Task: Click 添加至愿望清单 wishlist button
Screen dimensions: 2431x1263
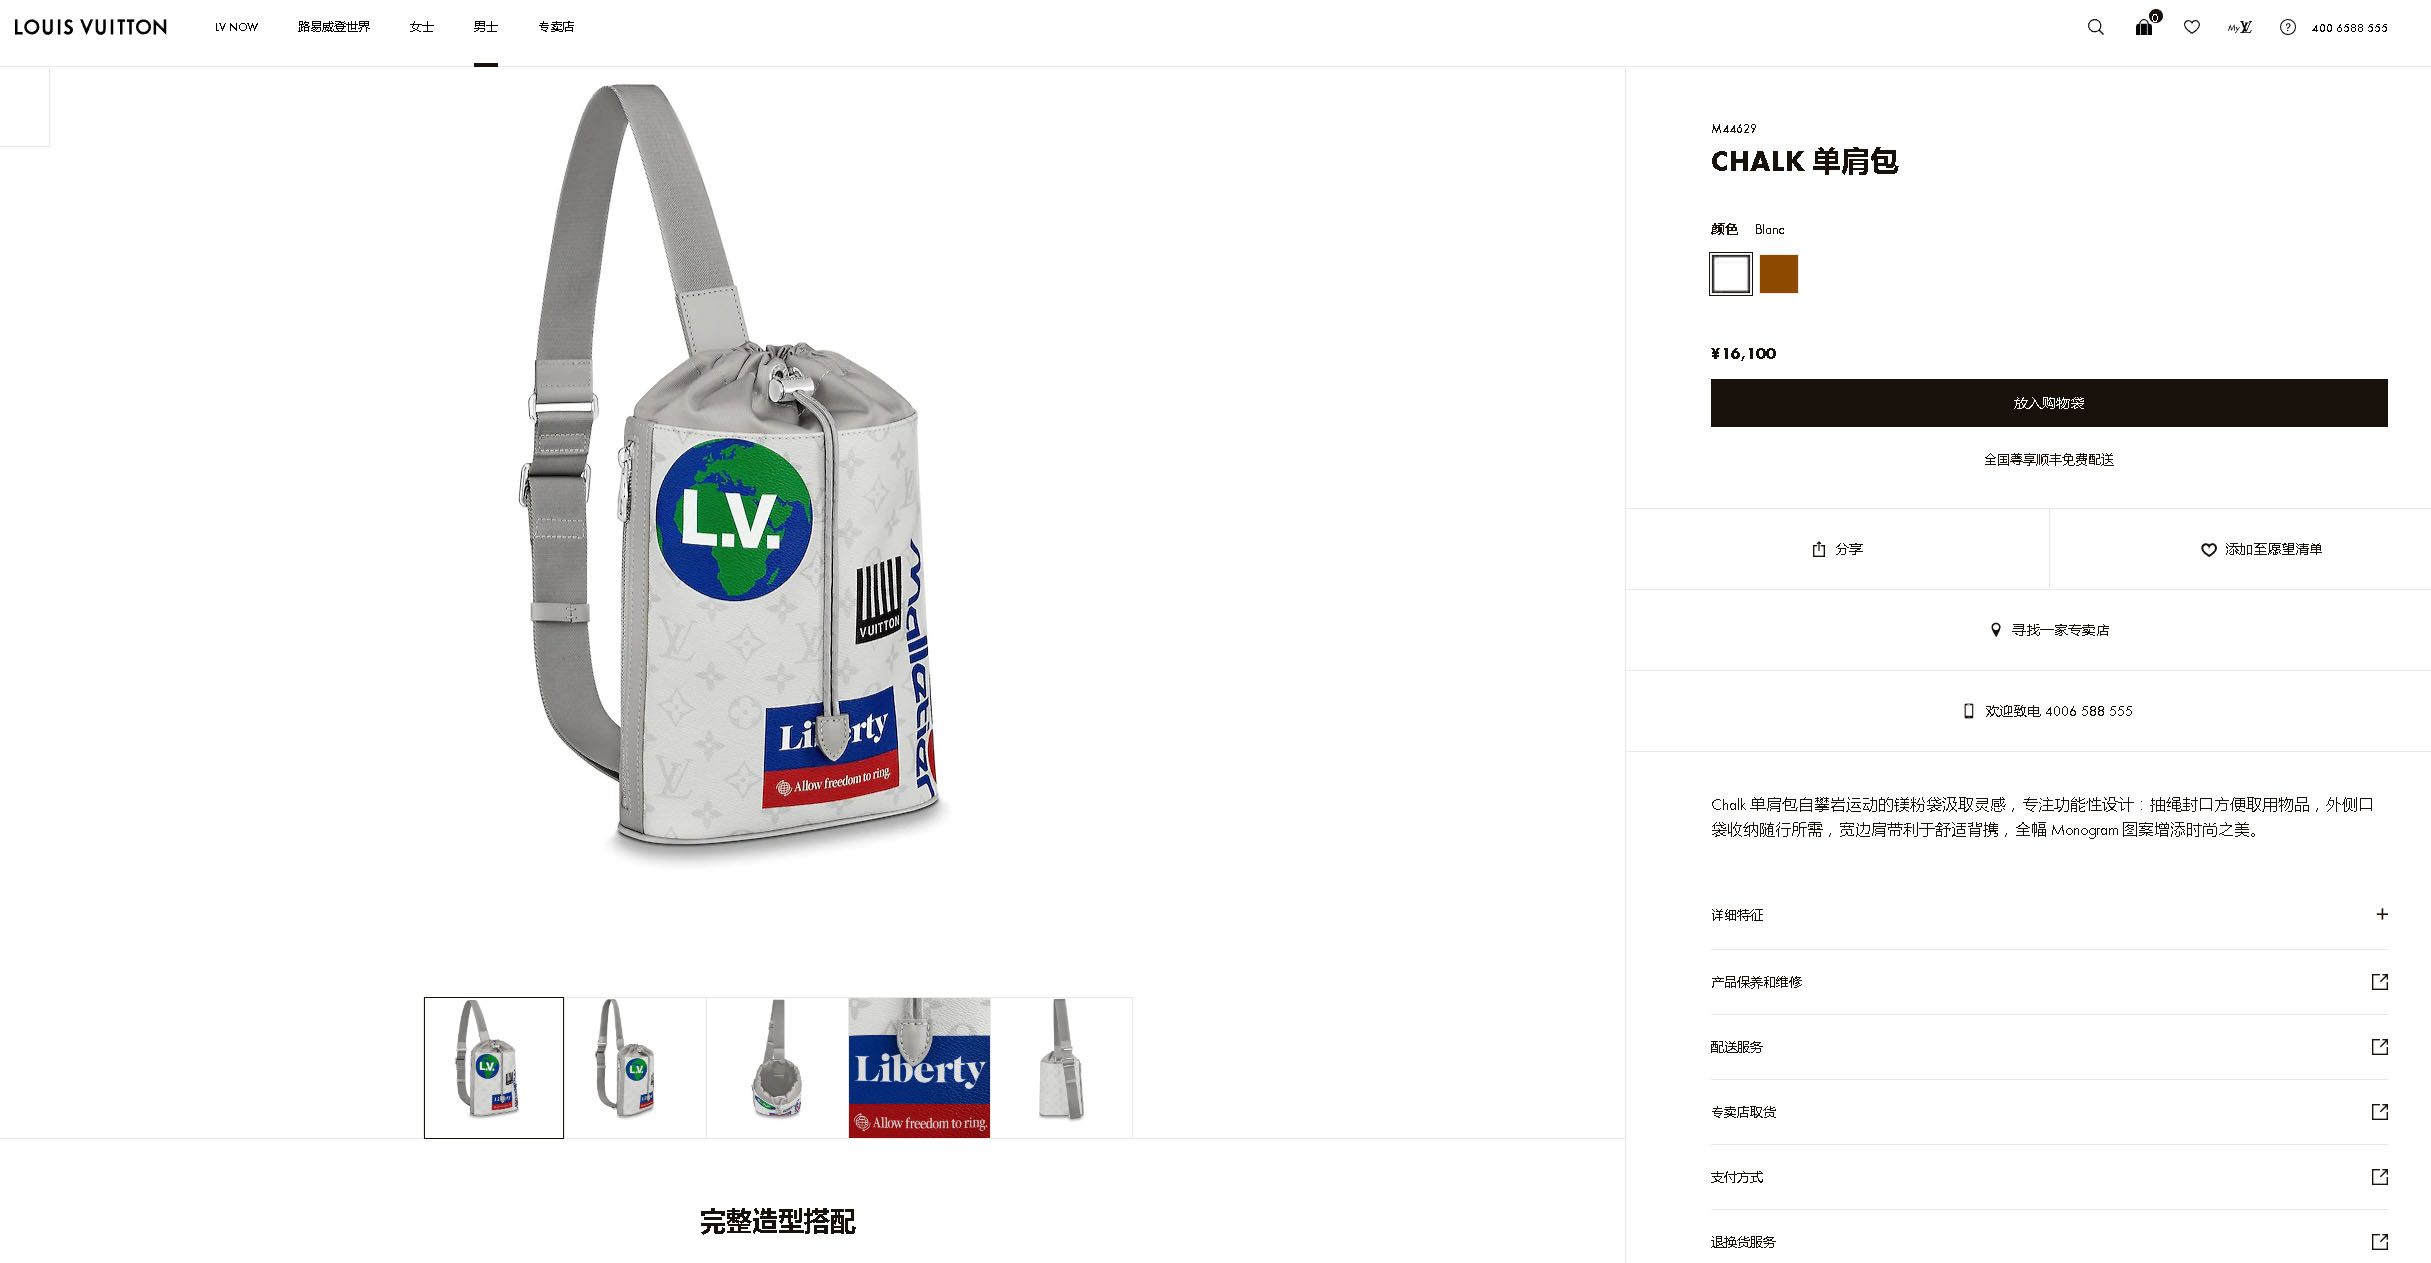Action: pyautogui.click(x=2261, y=549)
